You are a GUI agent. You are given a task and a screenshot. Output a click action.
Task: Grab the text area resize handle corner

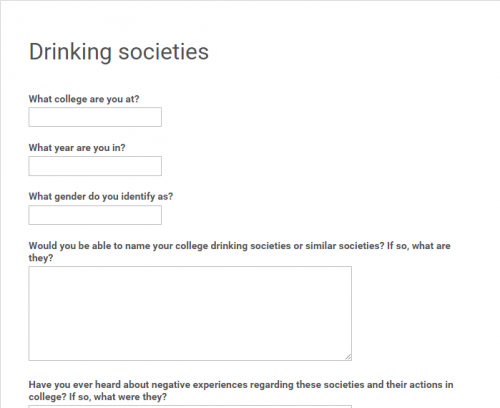coord(348,357)
